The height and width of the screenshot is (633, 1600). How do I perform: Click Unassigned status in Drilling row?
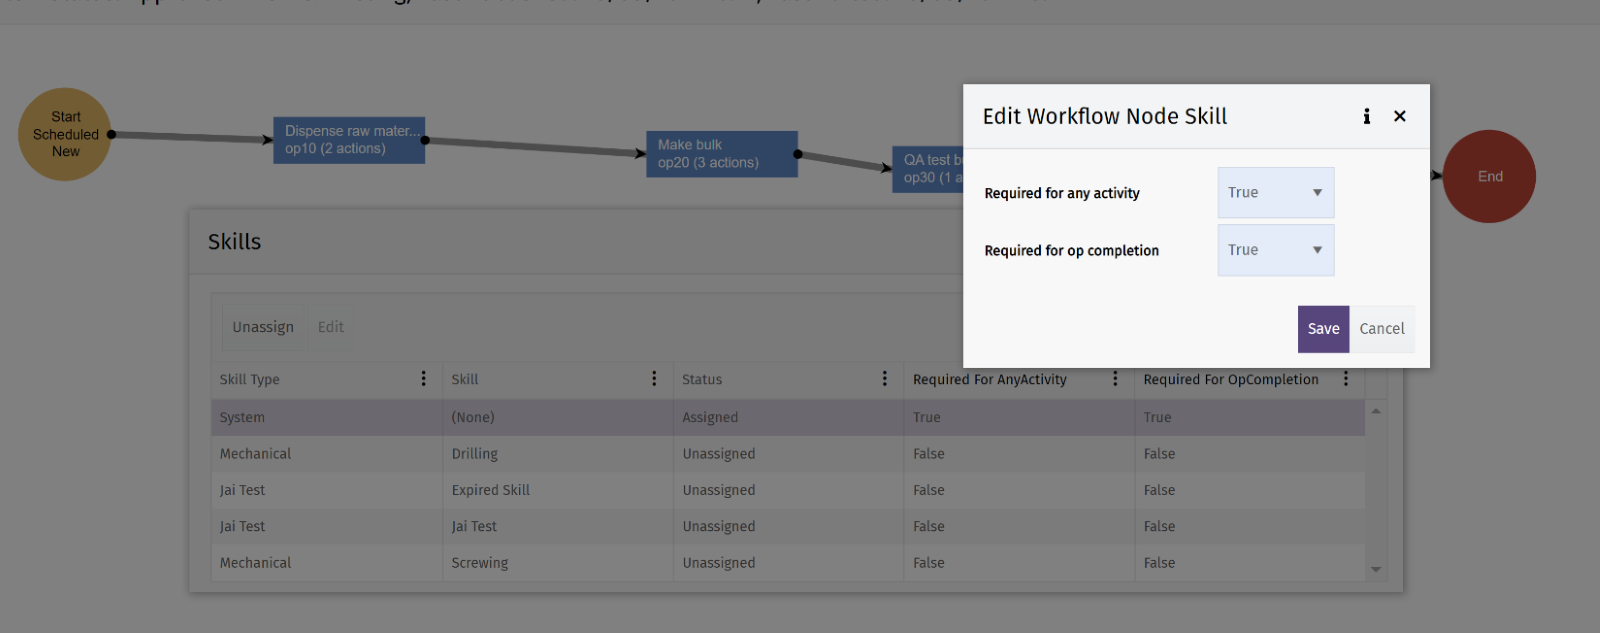[x=788, y=454]
